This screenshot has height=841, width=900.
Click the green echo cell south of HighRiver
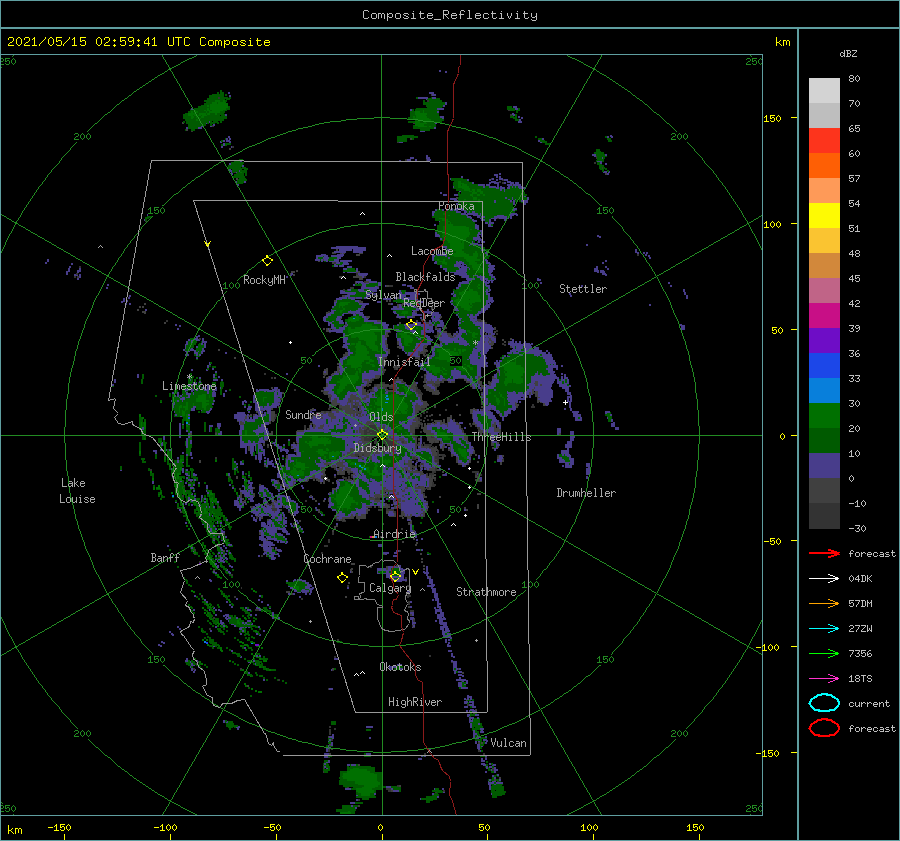point(360,780)
